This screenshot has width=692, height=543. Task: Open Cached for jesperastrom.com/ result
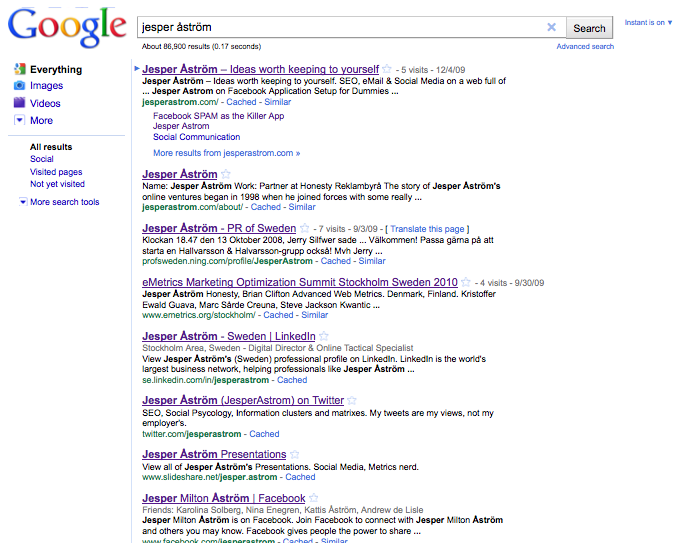[241, 102]
